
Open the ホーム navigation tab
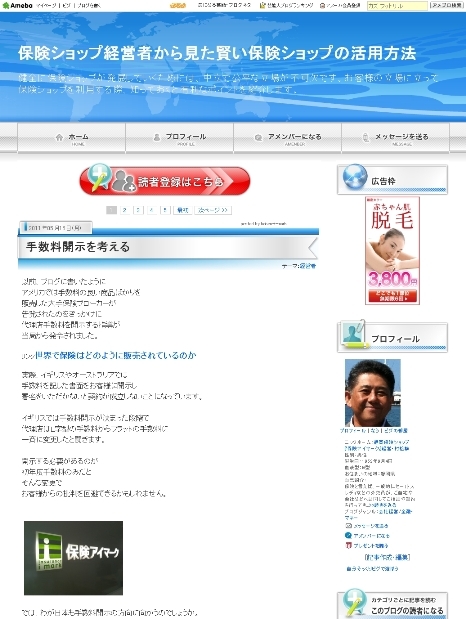pos(71,137)
